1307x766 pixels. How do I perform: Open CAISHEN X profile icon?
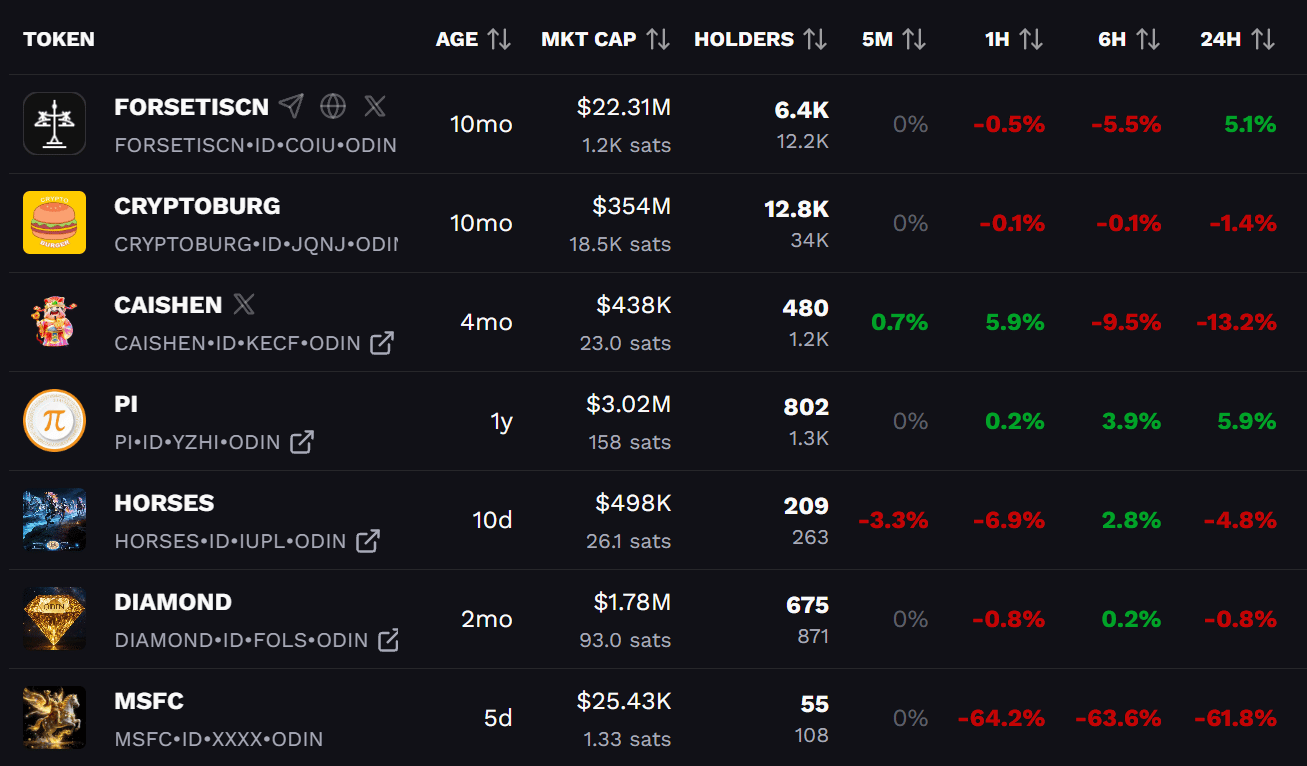244,304
